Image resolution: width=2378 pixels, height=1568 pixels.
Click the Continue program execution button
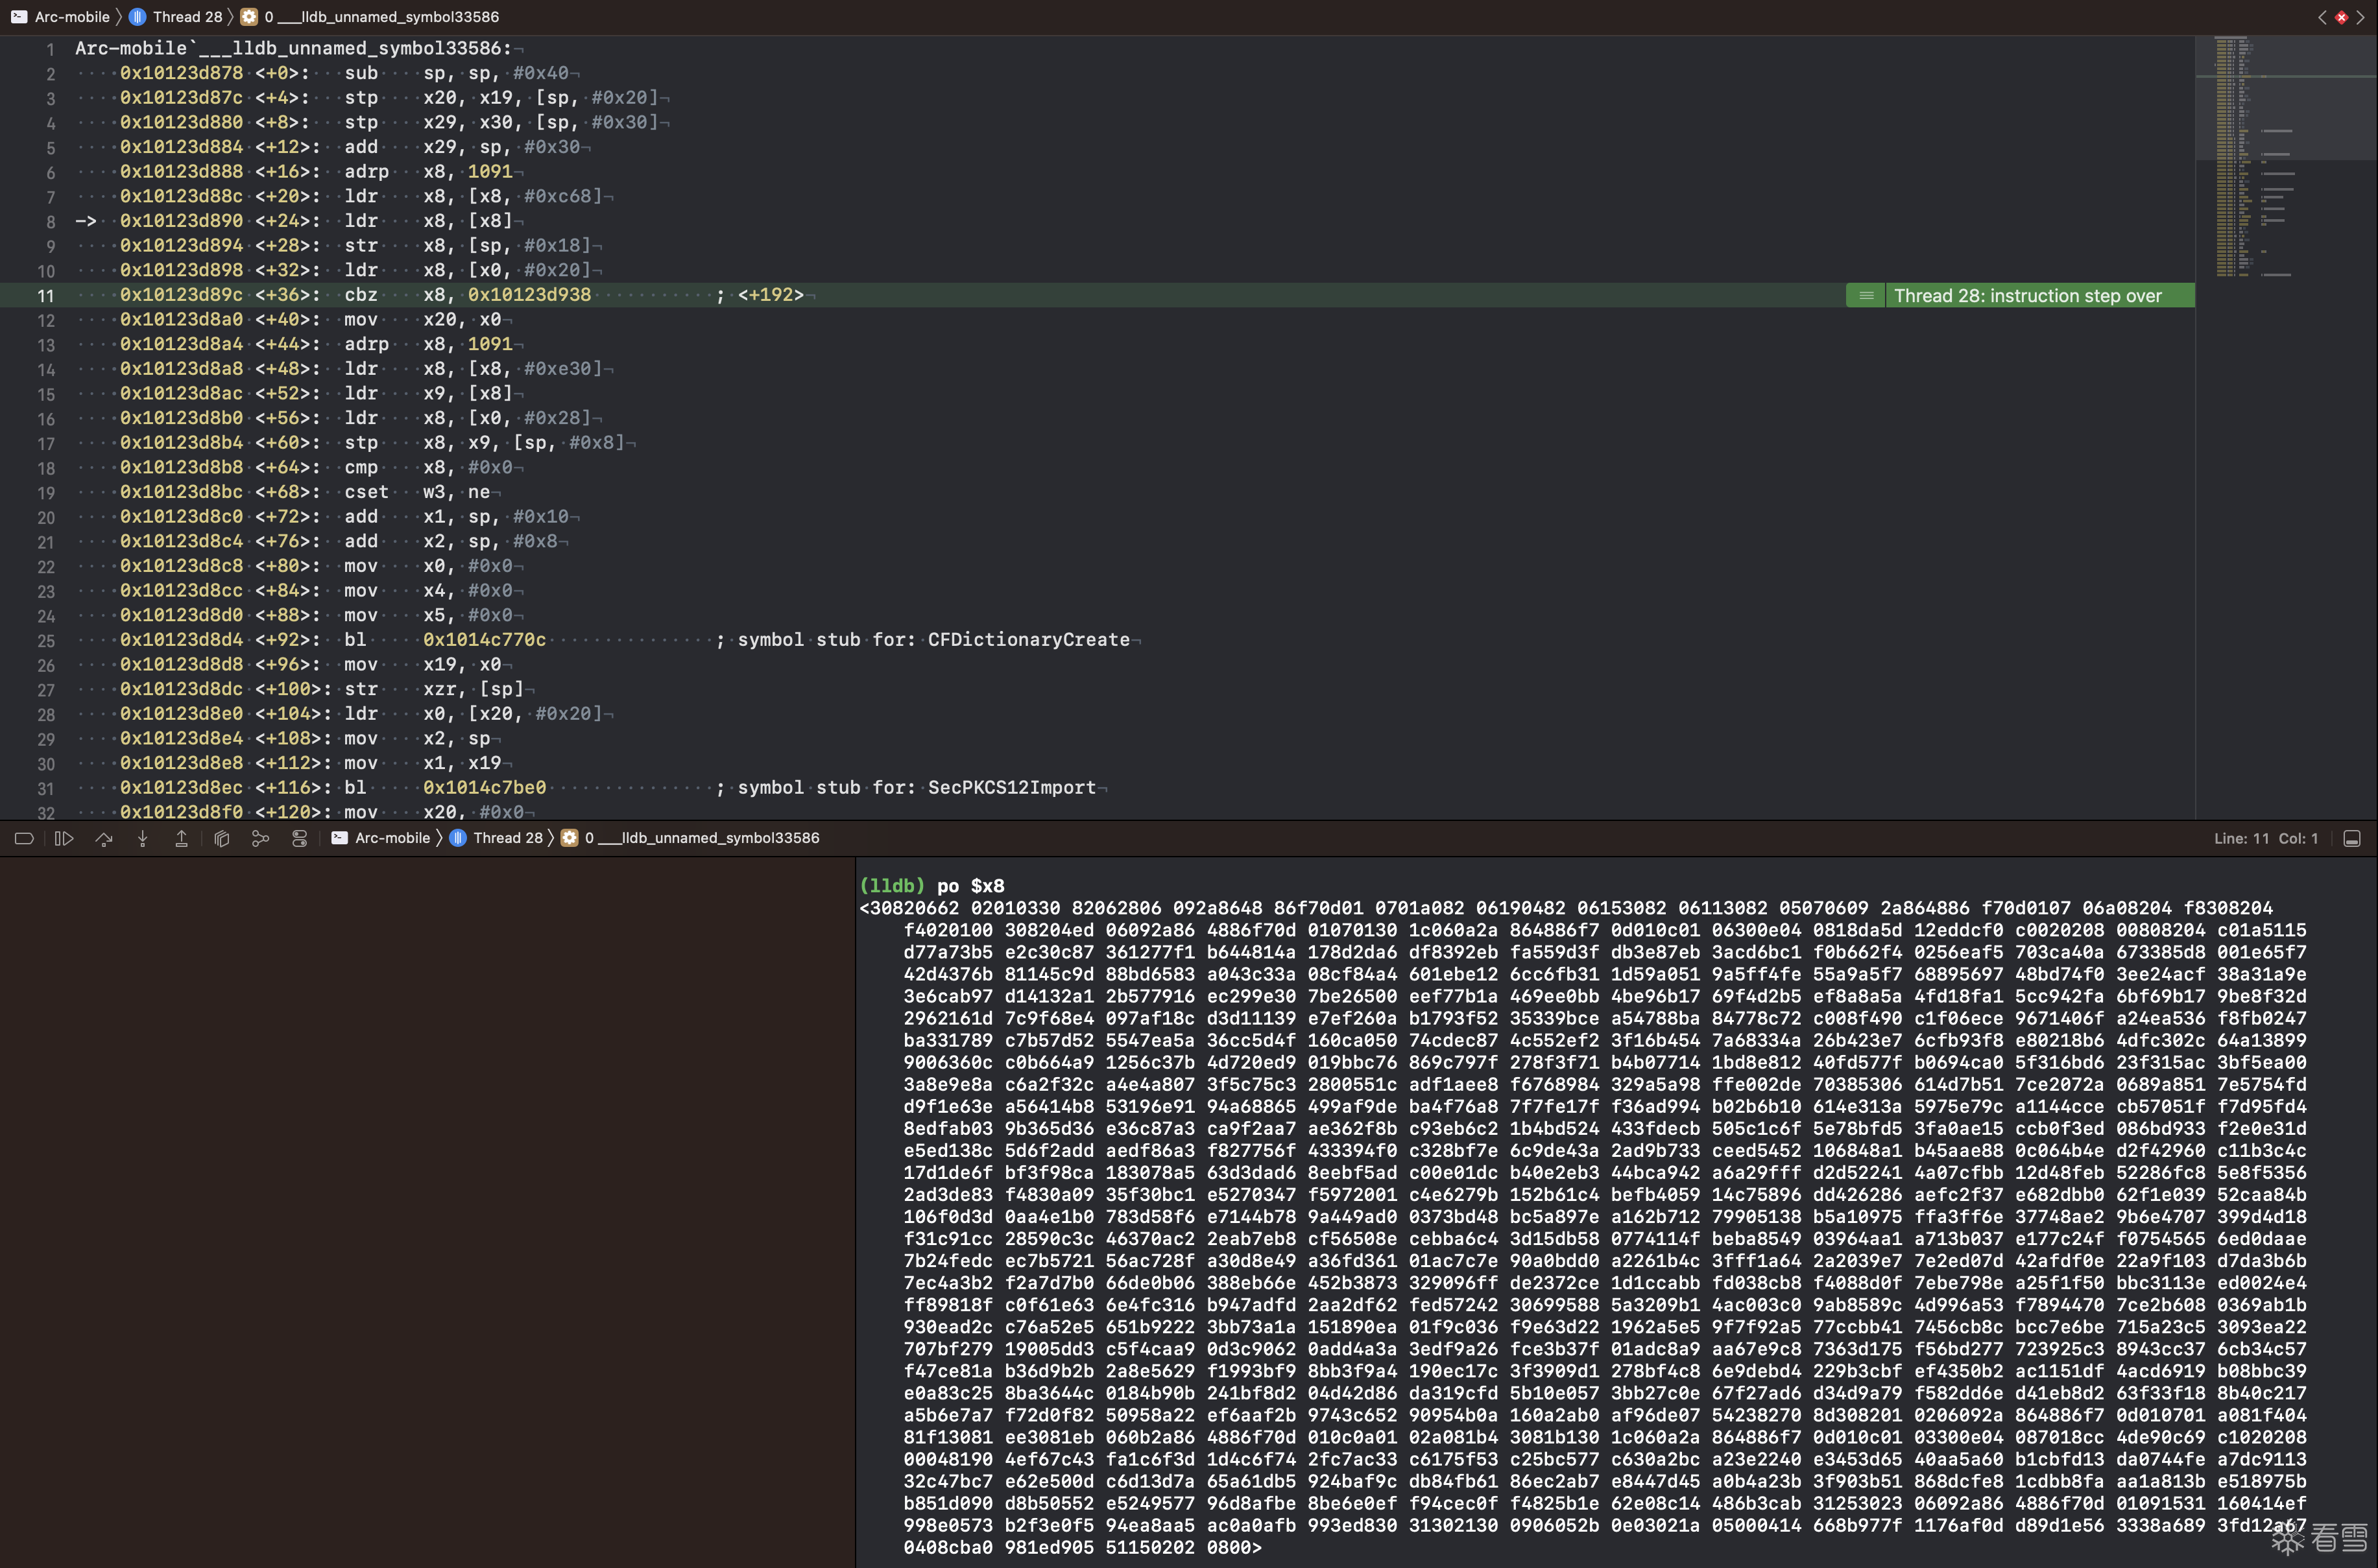coord(64,838)
